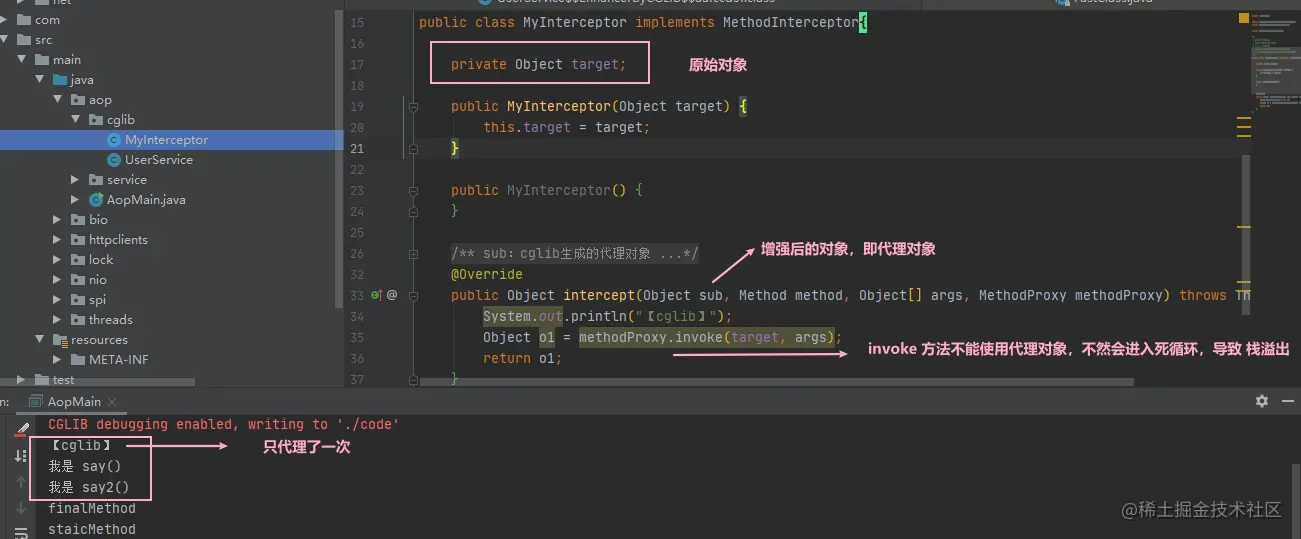
Task: Click the fold end marker at line 21
Action: click(412, 148)
